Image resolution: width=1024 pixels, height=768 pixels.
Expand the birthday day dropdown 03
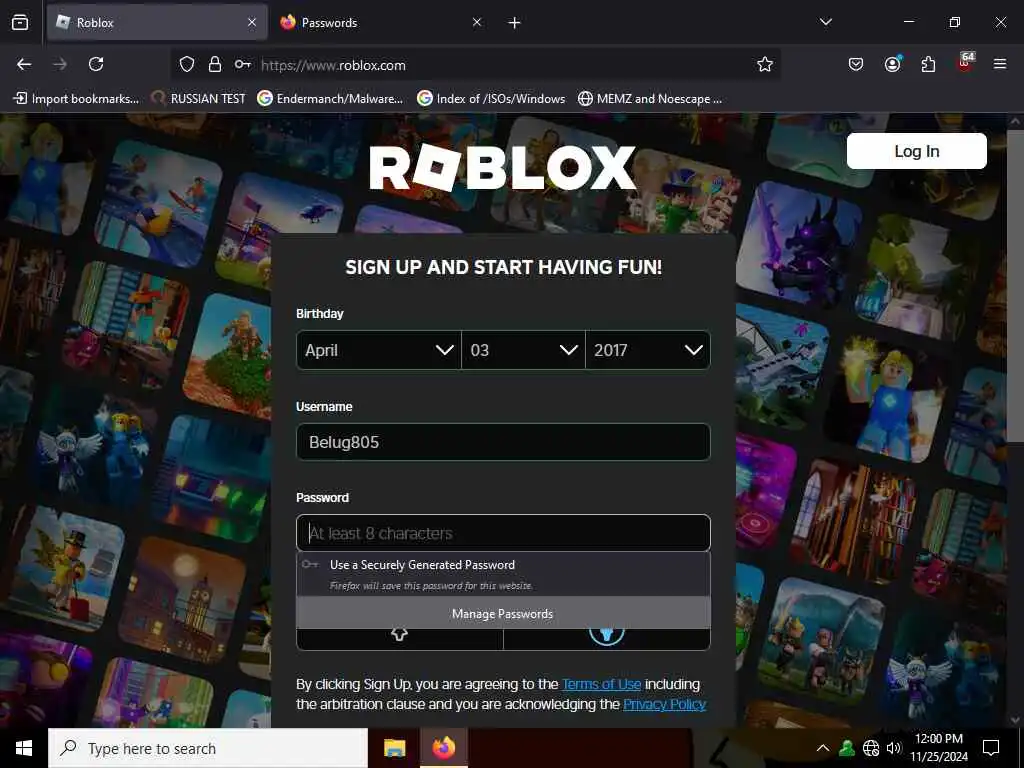click(x=523, y=350)
